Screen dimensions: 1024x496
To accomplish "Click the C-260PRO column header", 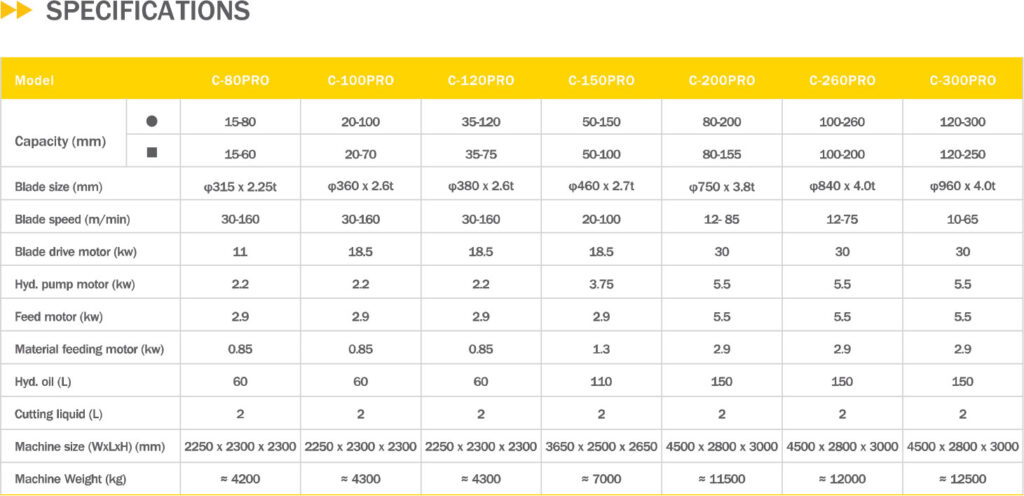I will click(x=842, y=81).
